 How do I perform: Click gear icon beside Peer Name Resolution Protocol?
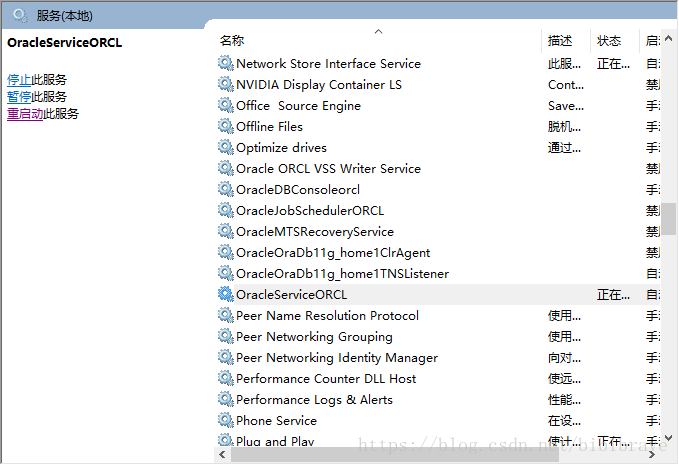click(226, 315)
